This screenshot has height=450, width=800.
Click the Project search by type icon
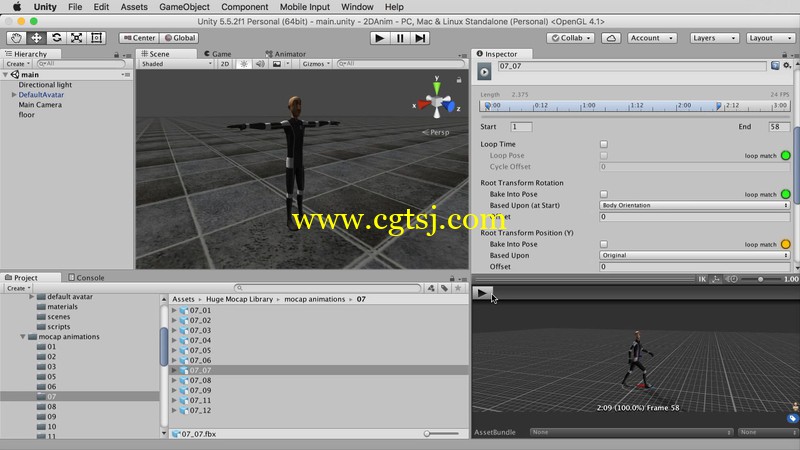[x=431, y=288]
